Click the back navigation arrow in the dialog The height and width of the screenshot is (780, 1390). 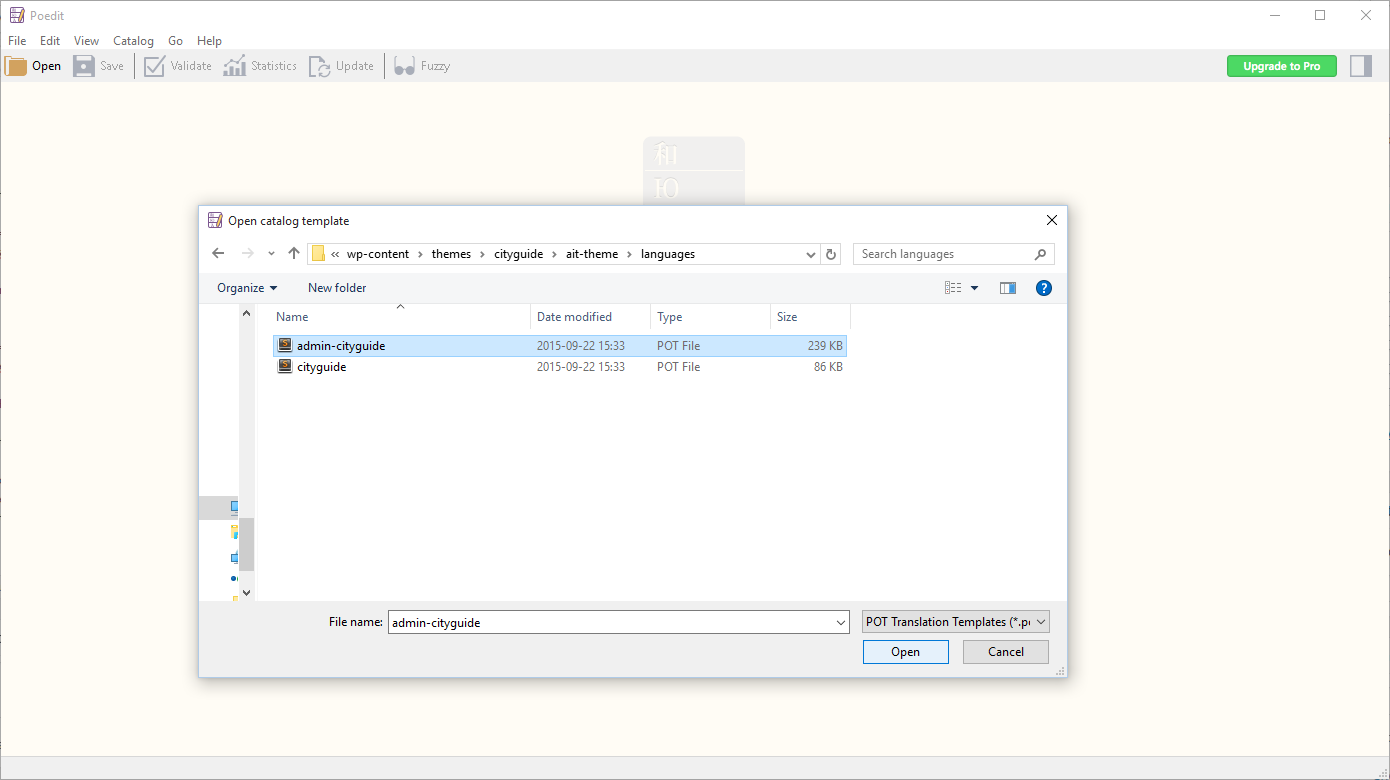(218, 253)
